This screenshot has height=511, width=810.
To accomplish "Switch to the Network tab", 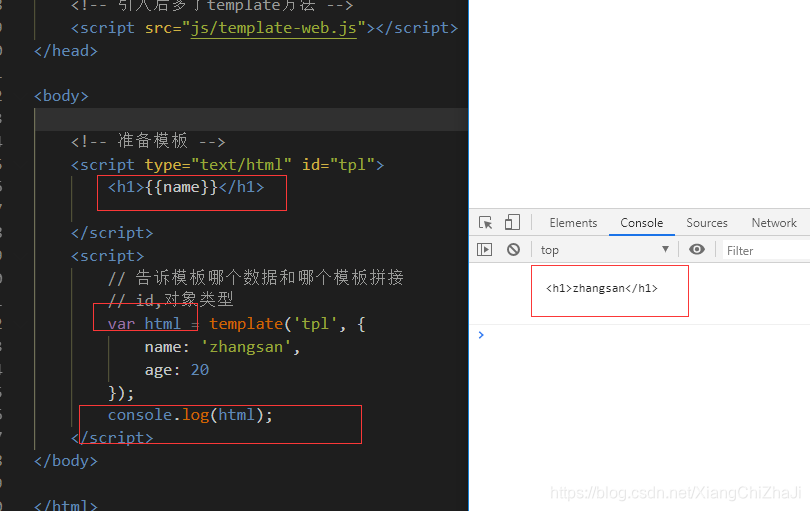I will [774, 223].
